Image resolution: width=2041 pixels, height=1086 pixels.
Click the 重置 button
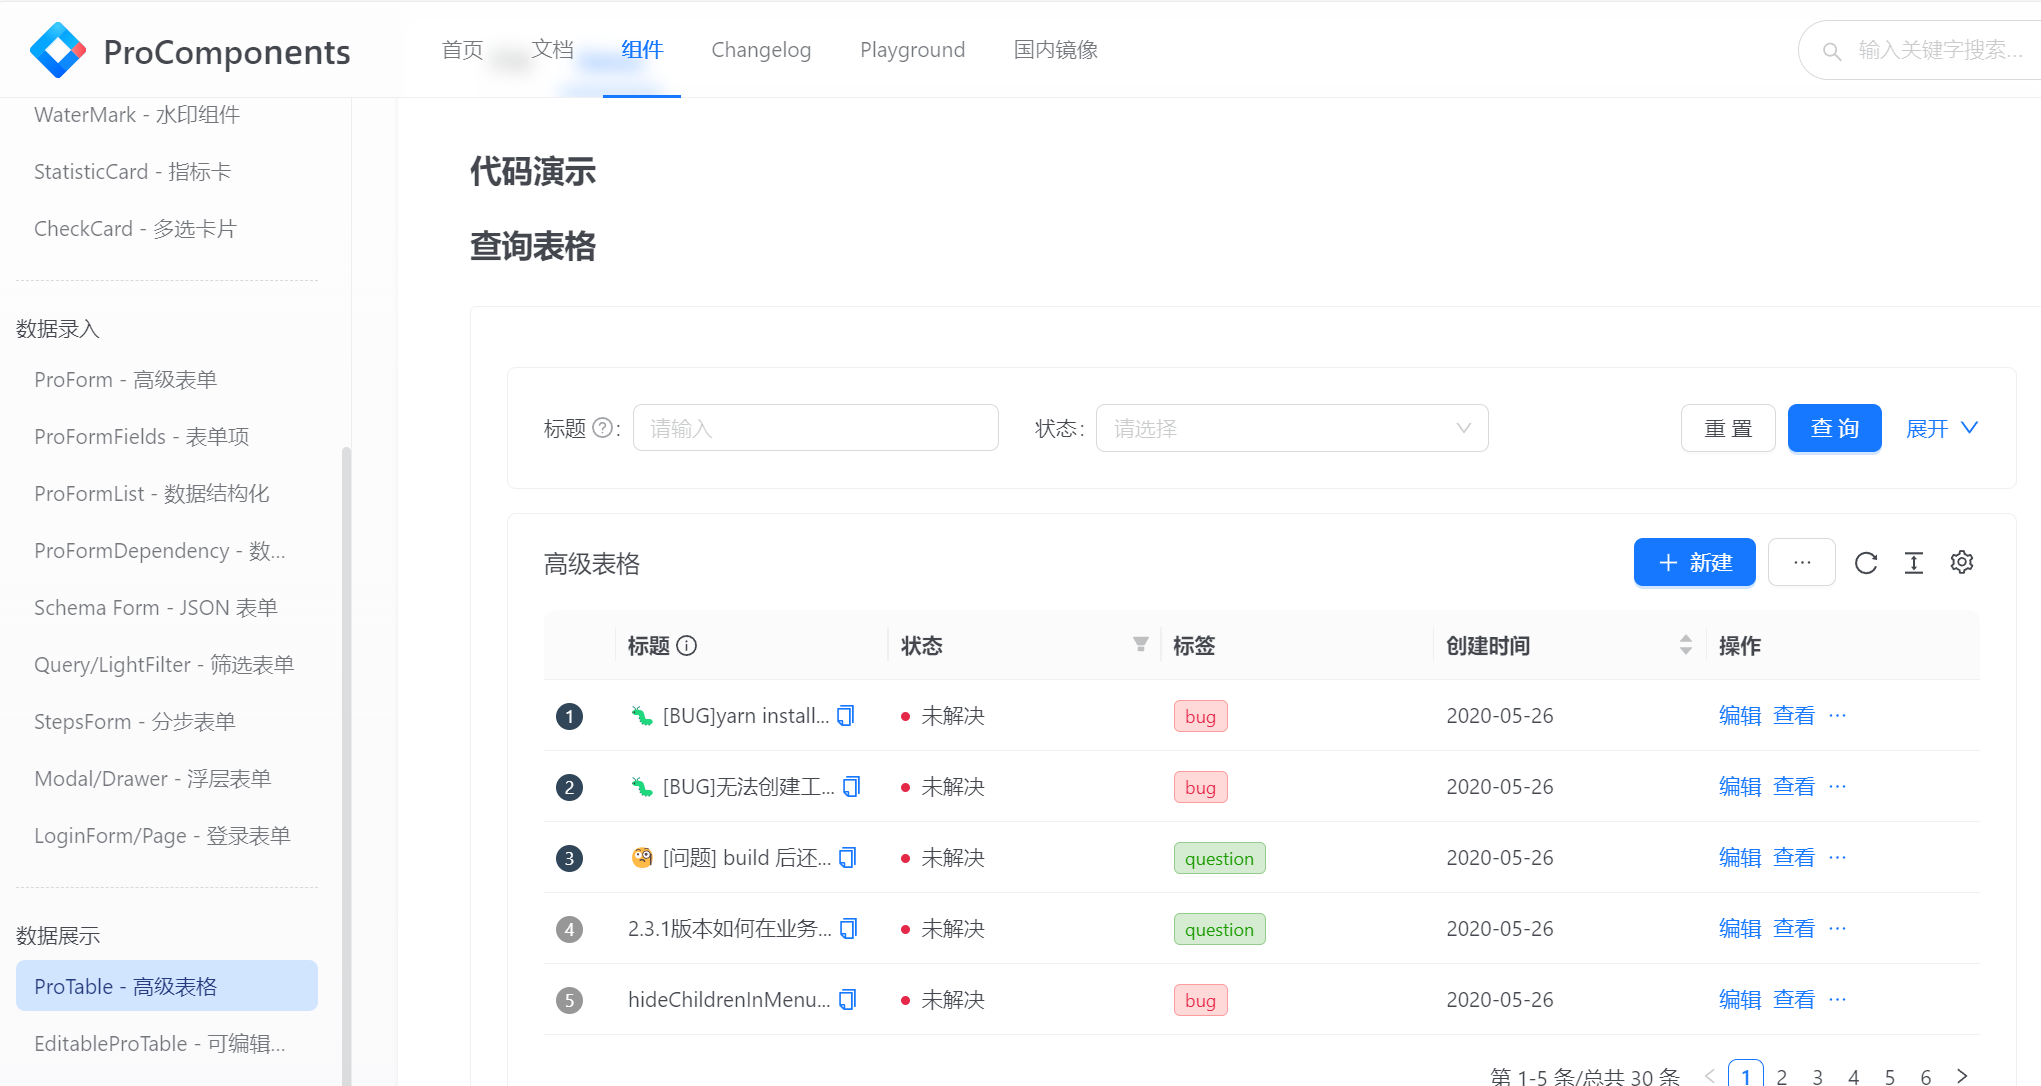tap(1728, 428)
